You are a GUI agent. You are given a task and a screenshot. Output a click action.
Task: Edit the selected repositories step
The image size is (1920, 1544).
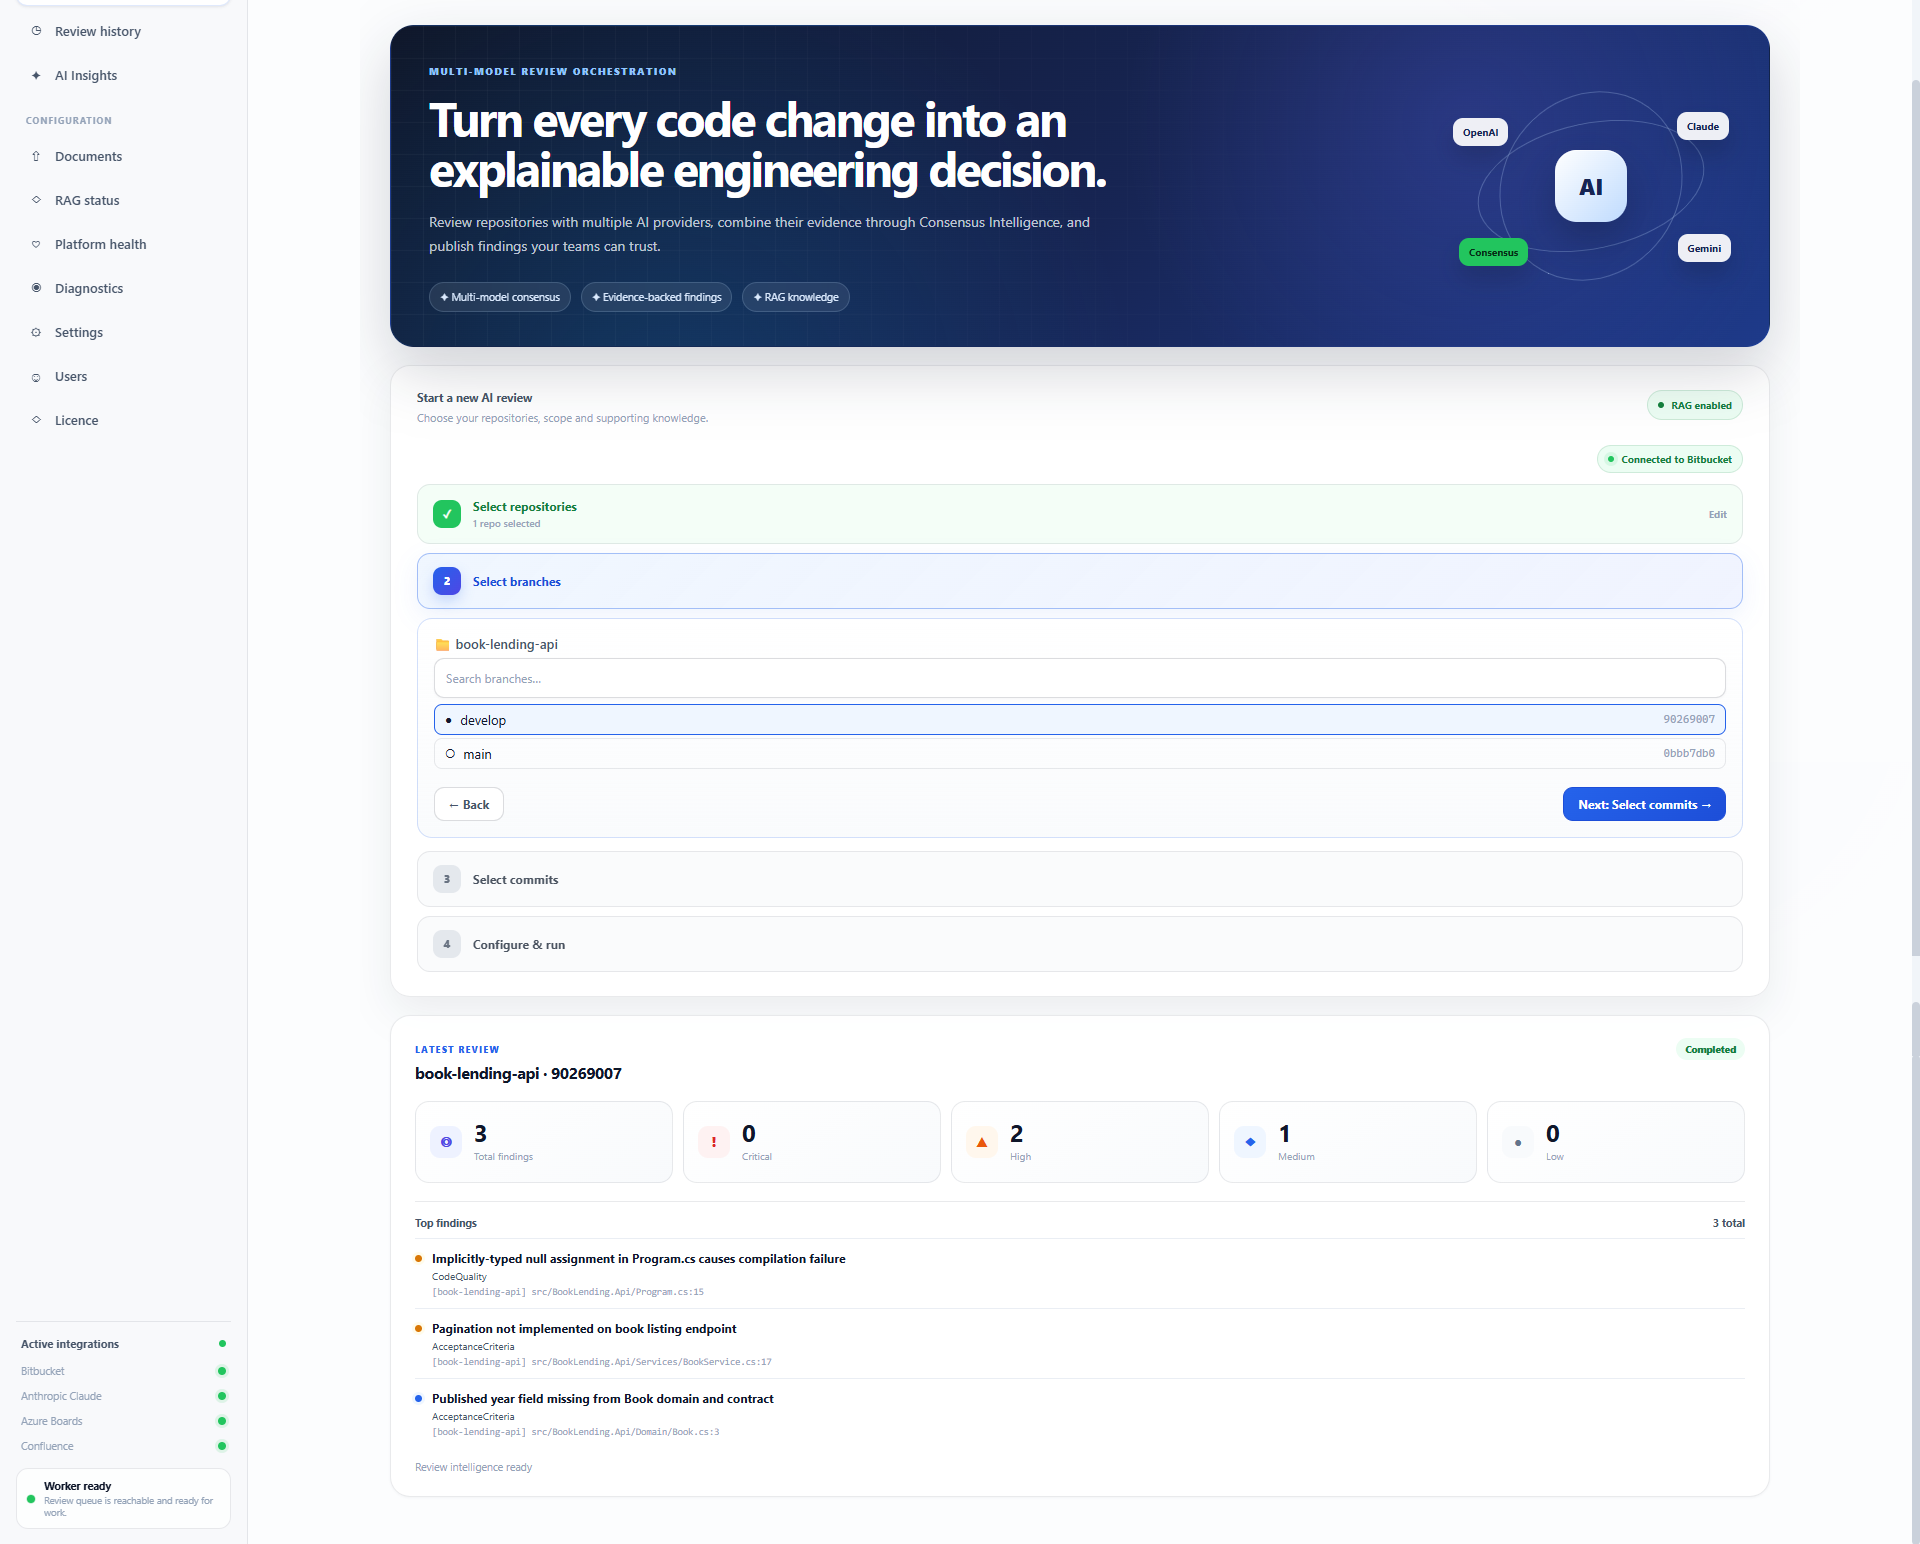point(1717,514)
